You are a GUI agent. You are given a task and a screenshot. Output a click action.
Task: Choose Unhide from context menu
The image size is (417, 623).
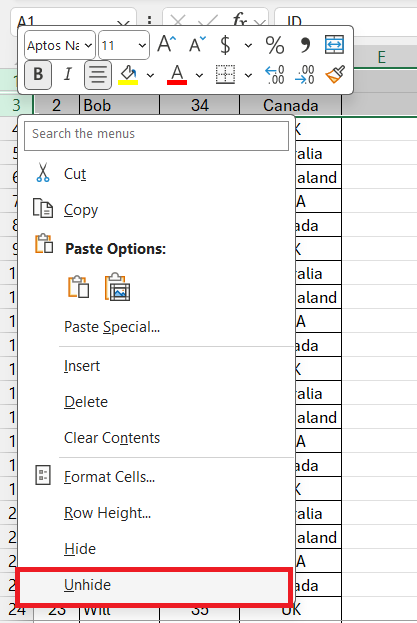click(156, 585)
